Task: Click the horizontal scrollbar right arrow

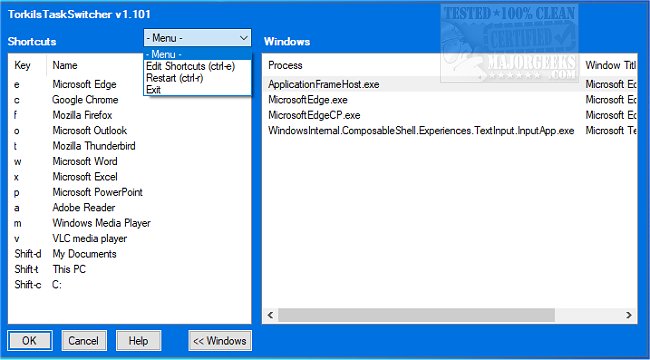Action: [629, 315]
